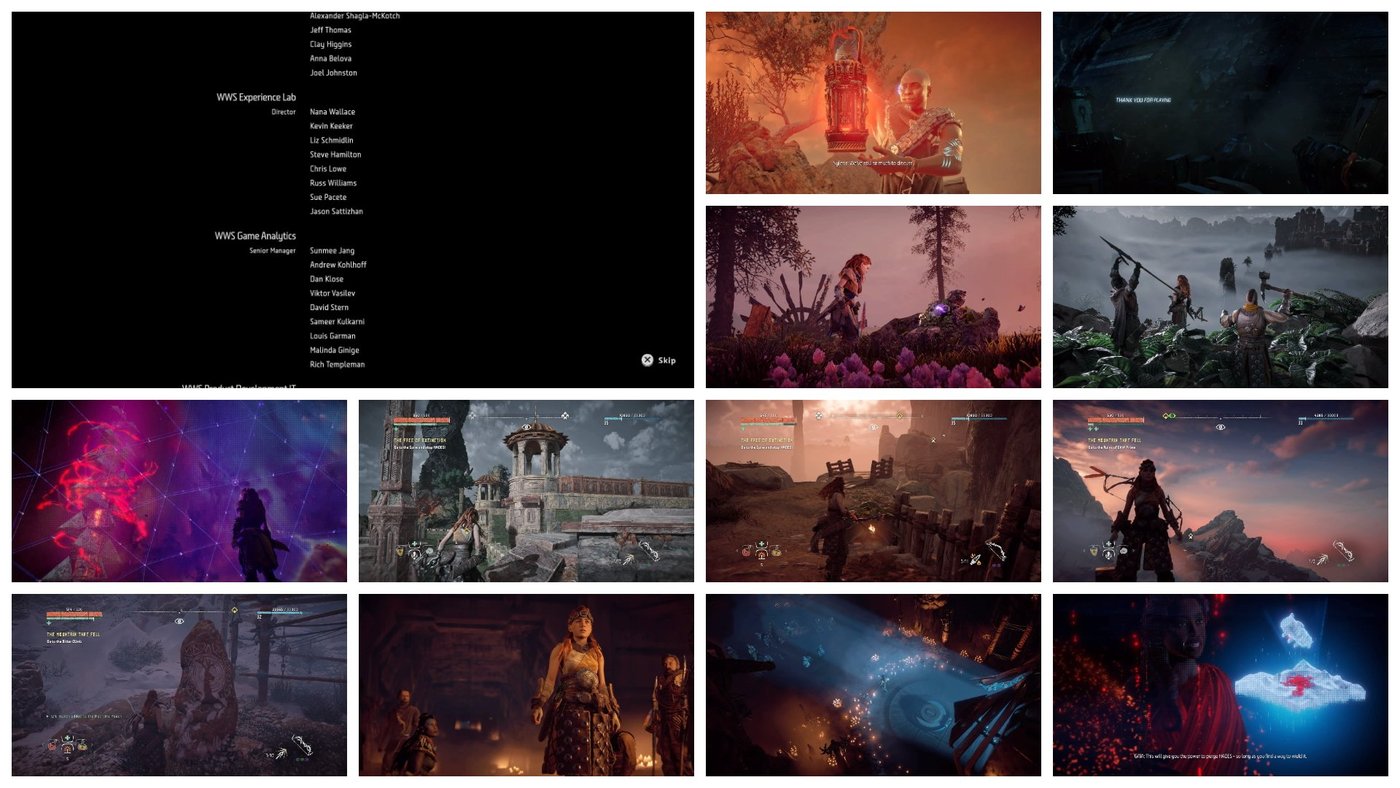1400x788 pixels.
Task: Select the credit name "Steve Hamilton"
Action: [336, 154]
